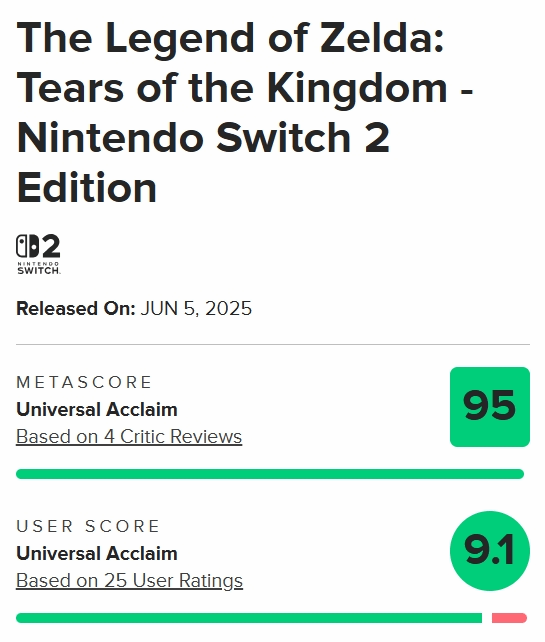Click the large '2' in Switch logo

(x=51, y=246)
